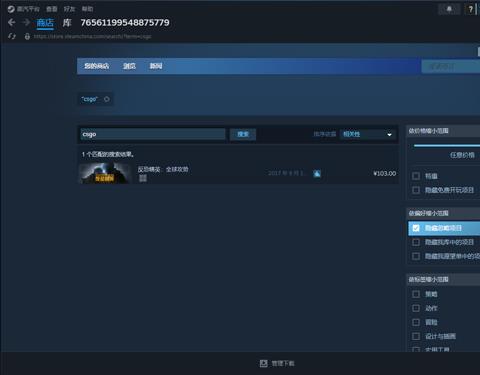Click the padlock icon beside the URL
This screenshot has height=375, width=480.
coord(27,36)
